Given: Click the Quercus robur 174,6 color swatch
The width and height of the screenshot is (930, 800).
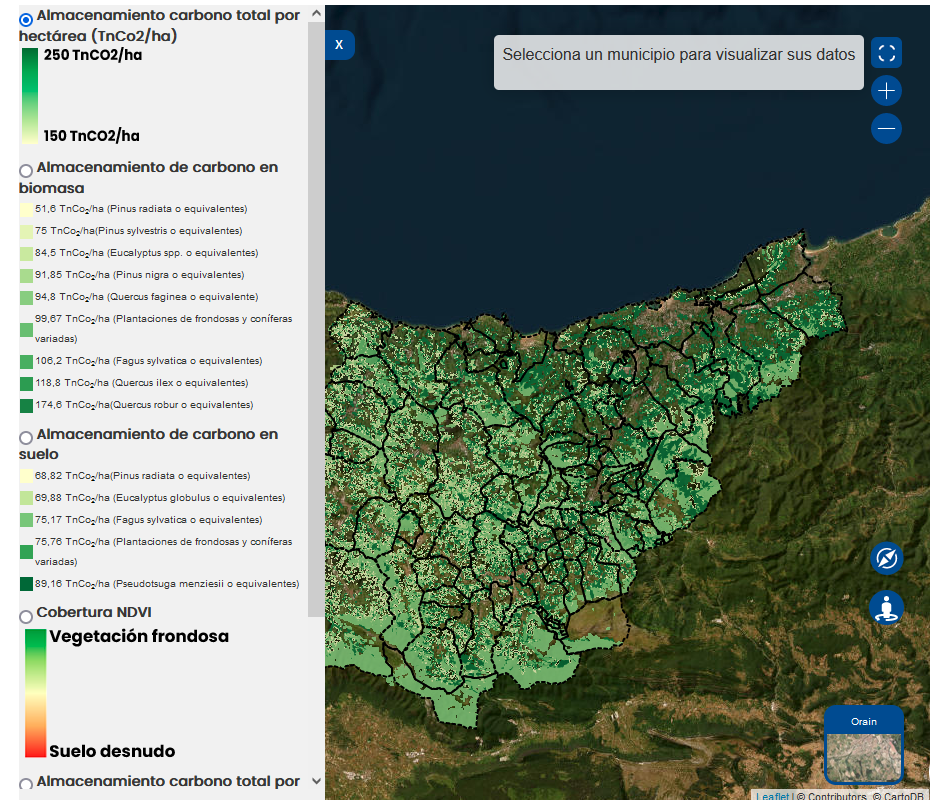Looking at the screenshot, I should (26, 405).
